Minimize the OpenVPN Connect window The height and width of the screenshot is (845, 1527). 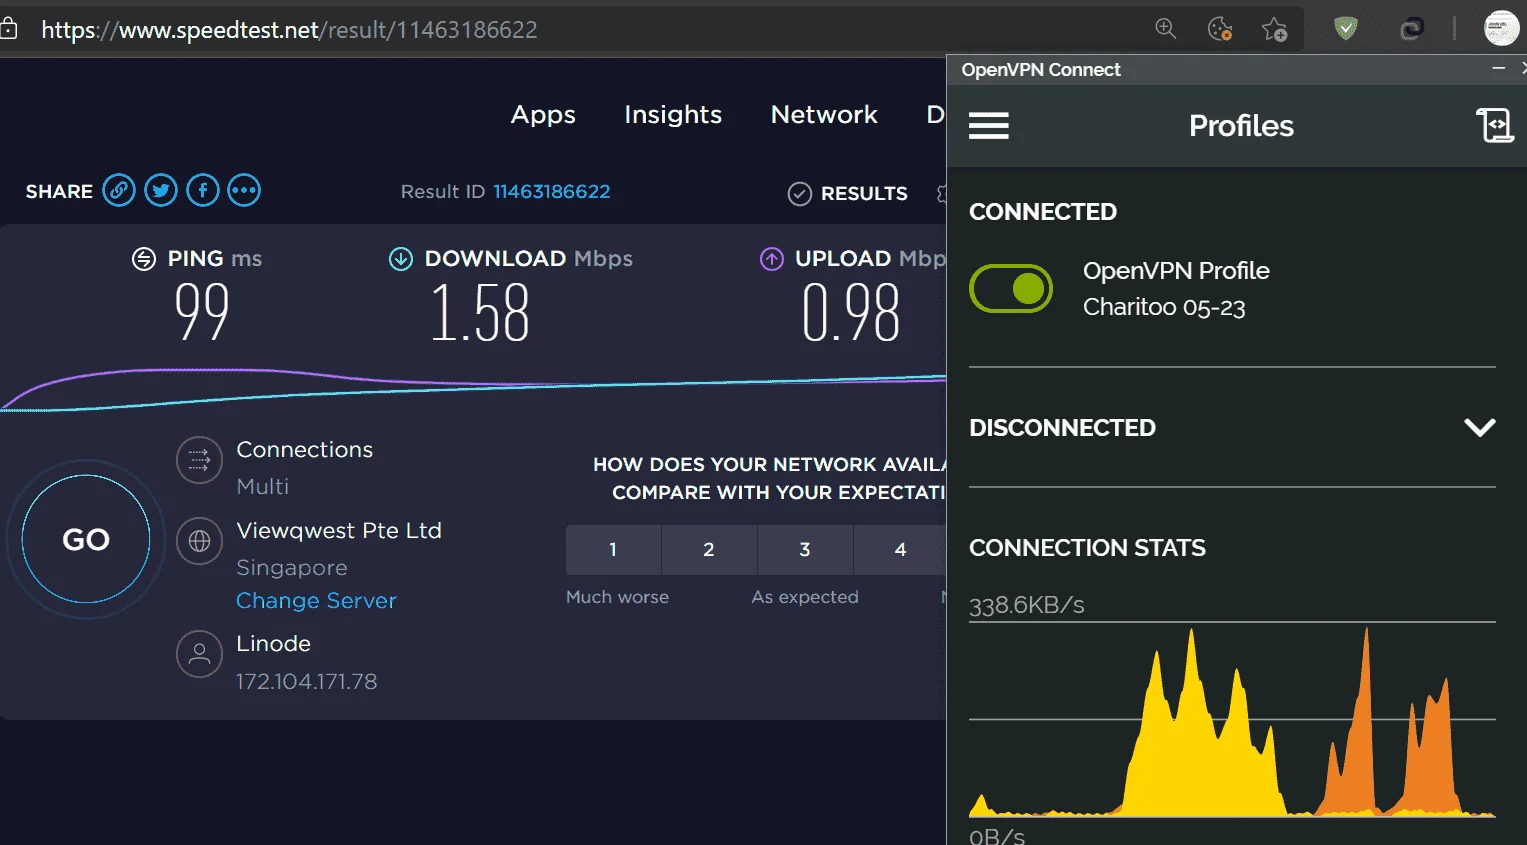pos(1498,68)
